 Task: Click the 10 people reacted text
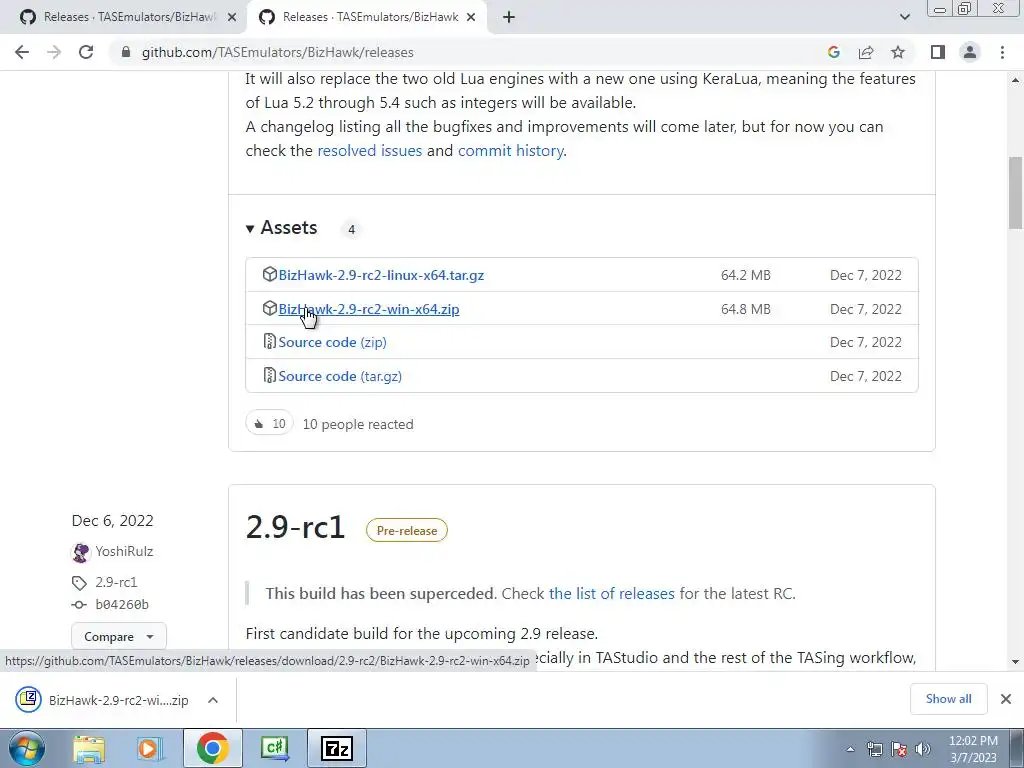coord(358,424)
